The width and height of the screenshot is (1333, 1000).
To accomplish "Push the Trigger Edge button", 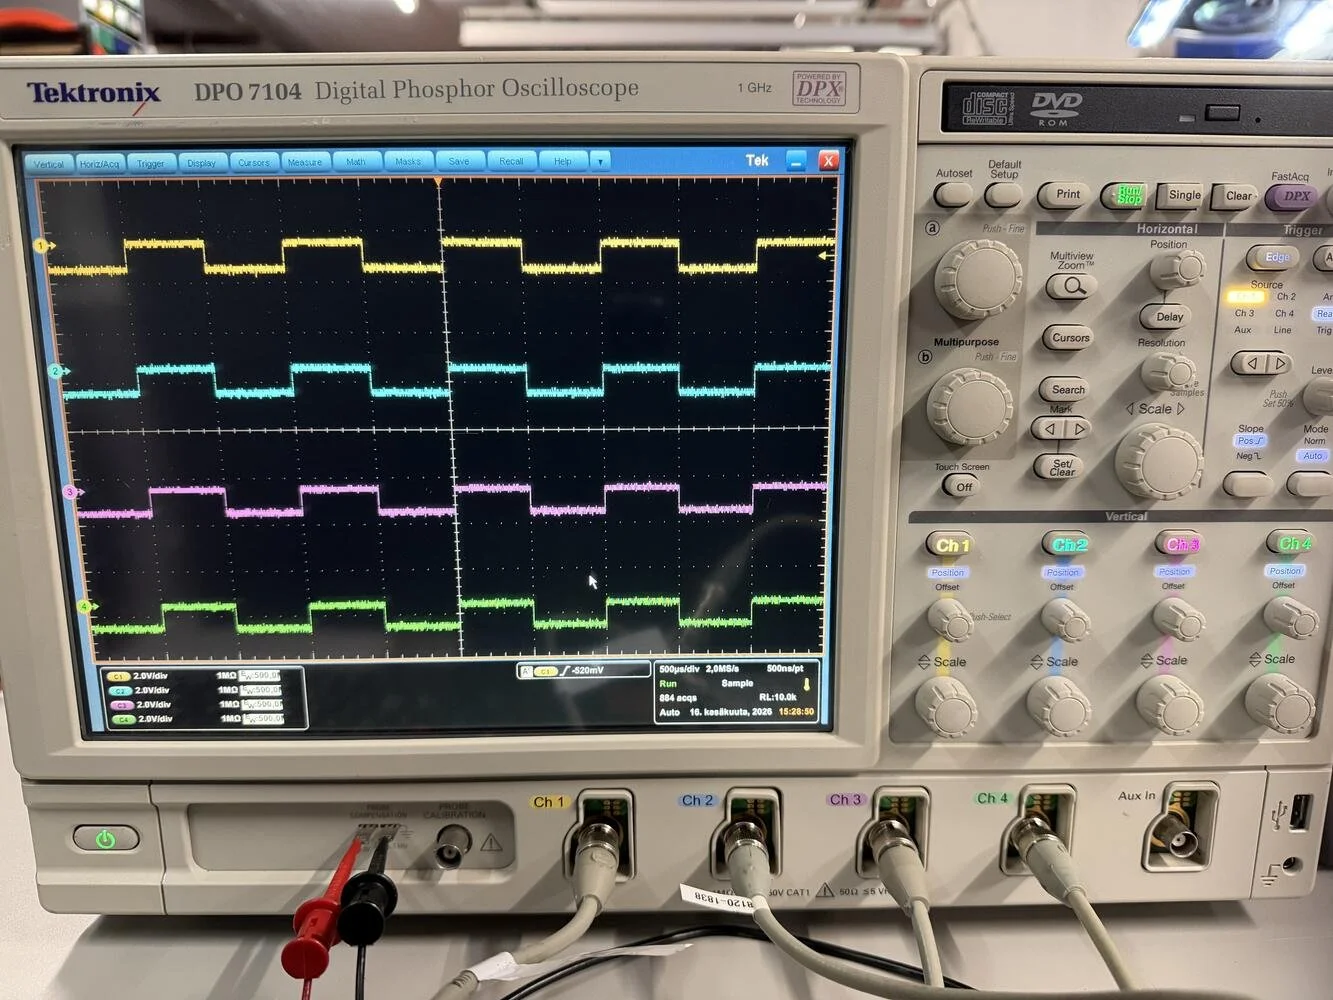I will point(1273,258).
